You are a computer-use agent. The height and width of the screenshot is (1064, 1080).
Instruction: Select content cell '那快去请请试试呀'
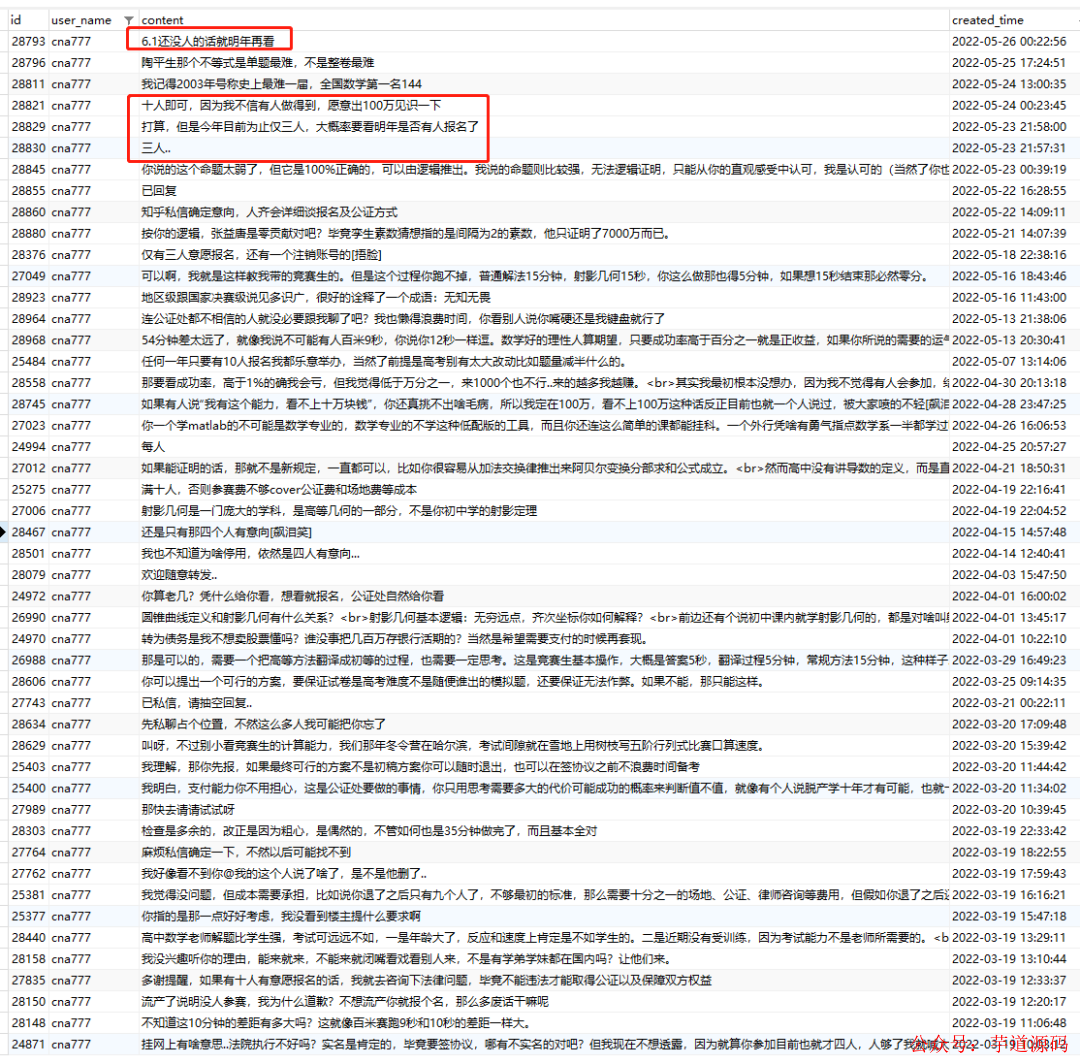pyautogui.click(x=188, y=810)
